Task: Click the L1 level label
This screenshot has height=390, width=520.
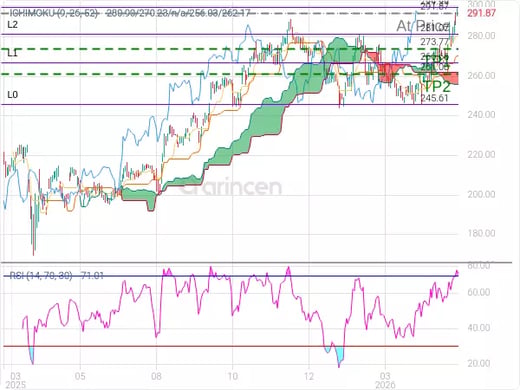Action: [13, 53]
